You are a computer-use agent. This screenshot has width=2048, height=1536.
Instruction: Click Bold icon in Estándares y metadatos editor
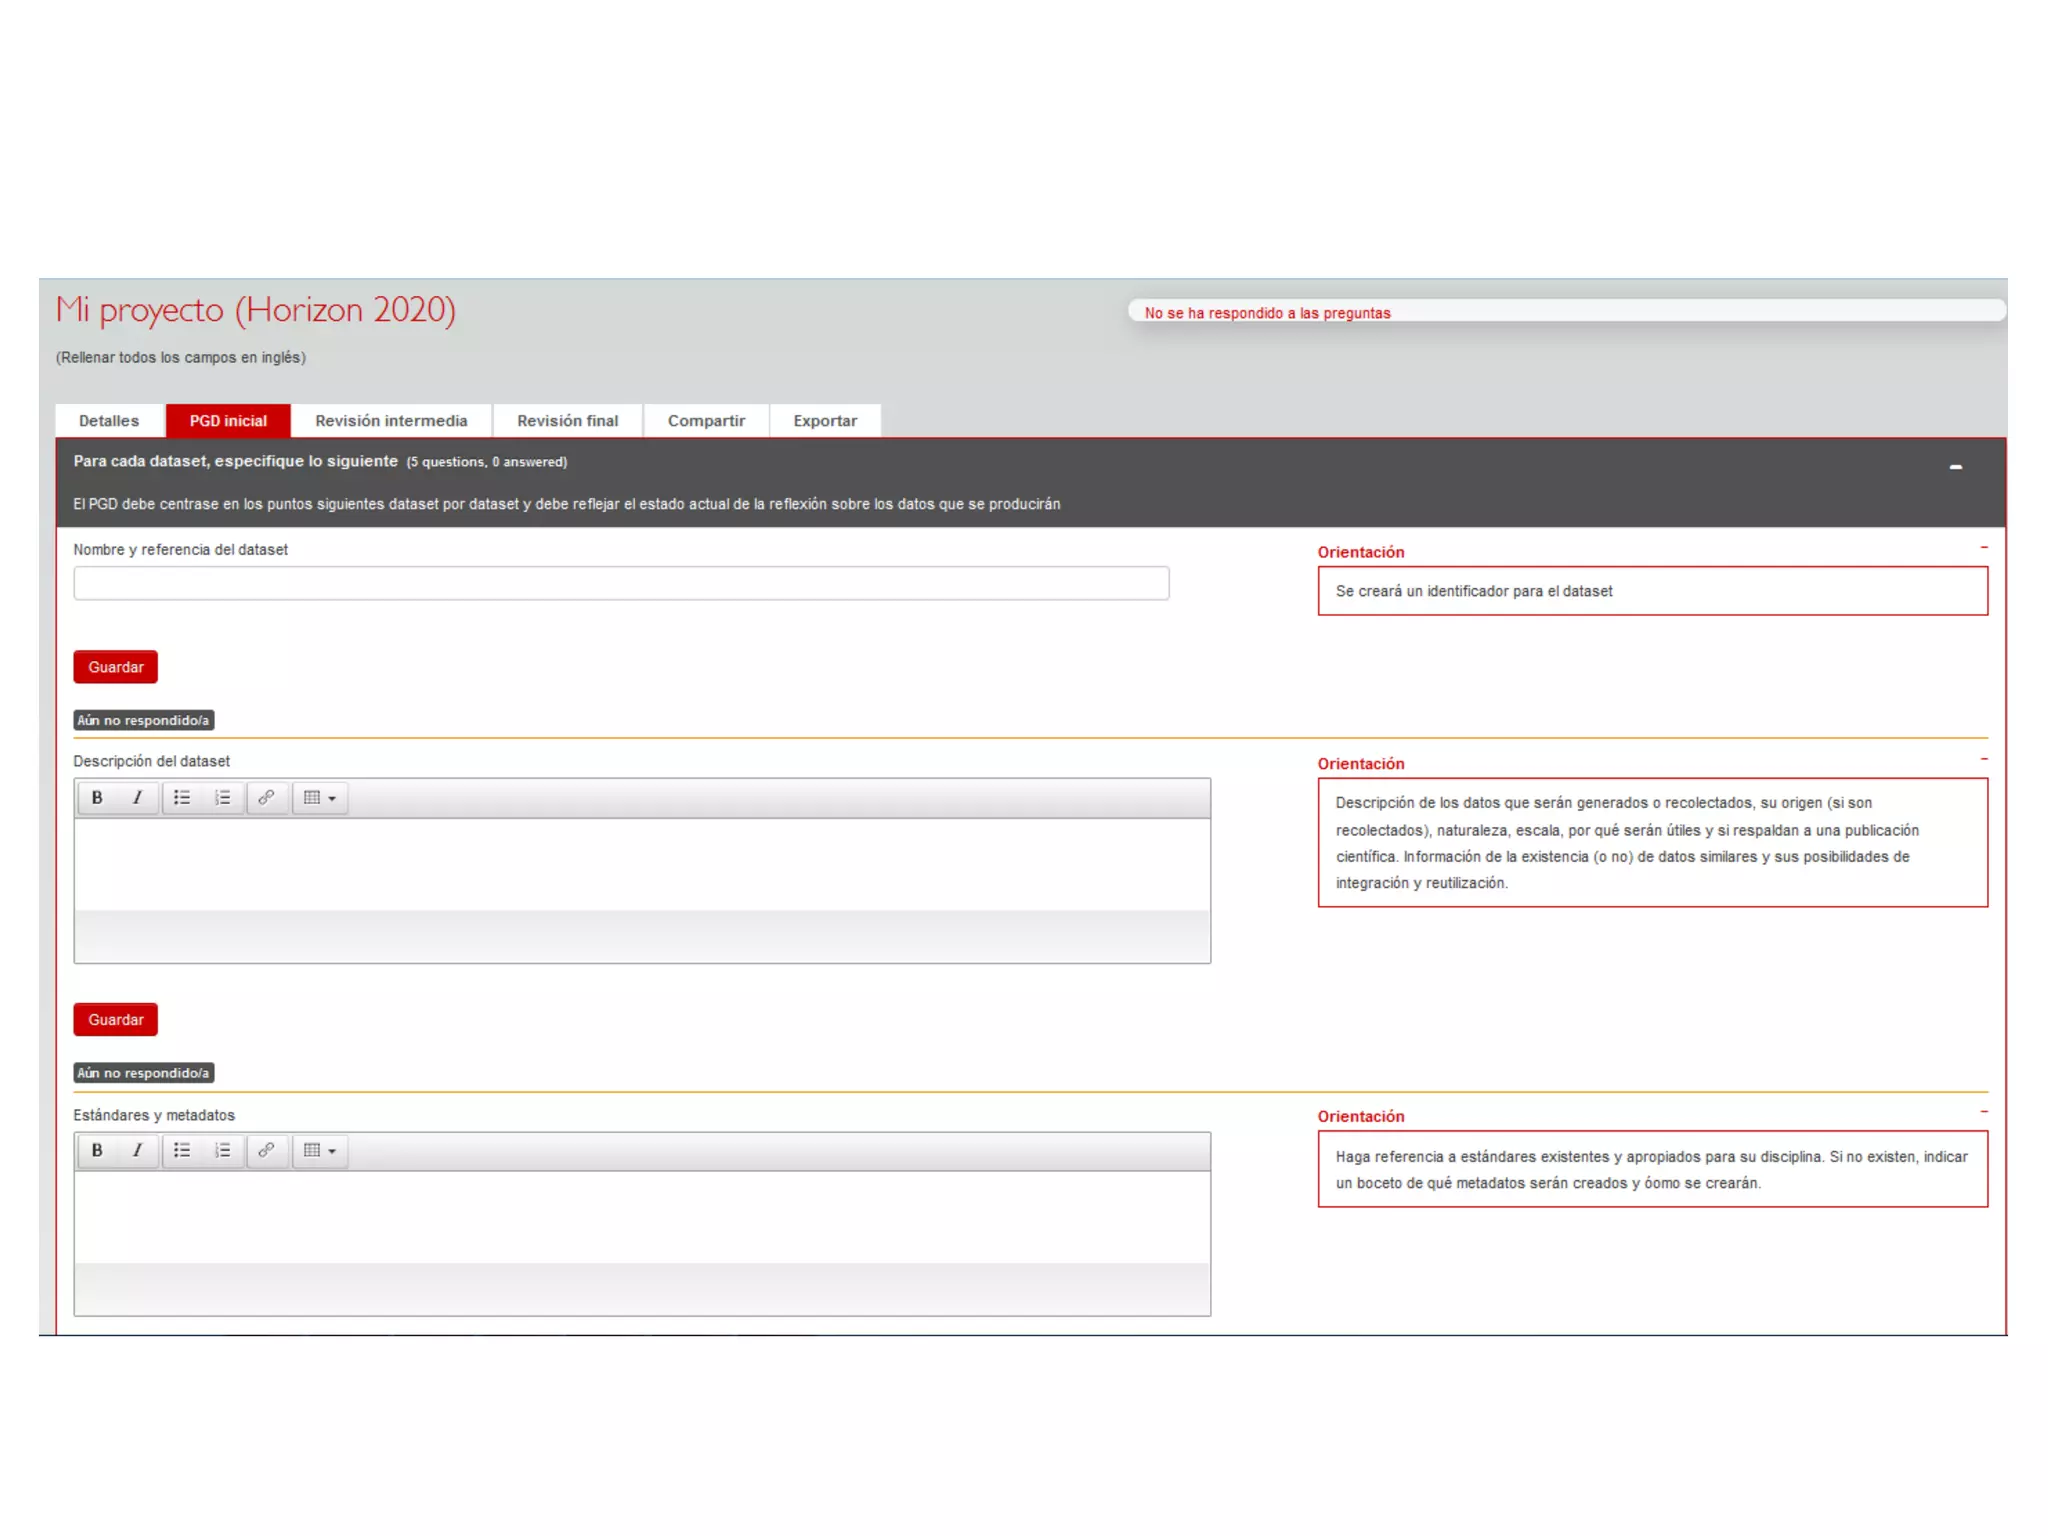(97, 1151)
